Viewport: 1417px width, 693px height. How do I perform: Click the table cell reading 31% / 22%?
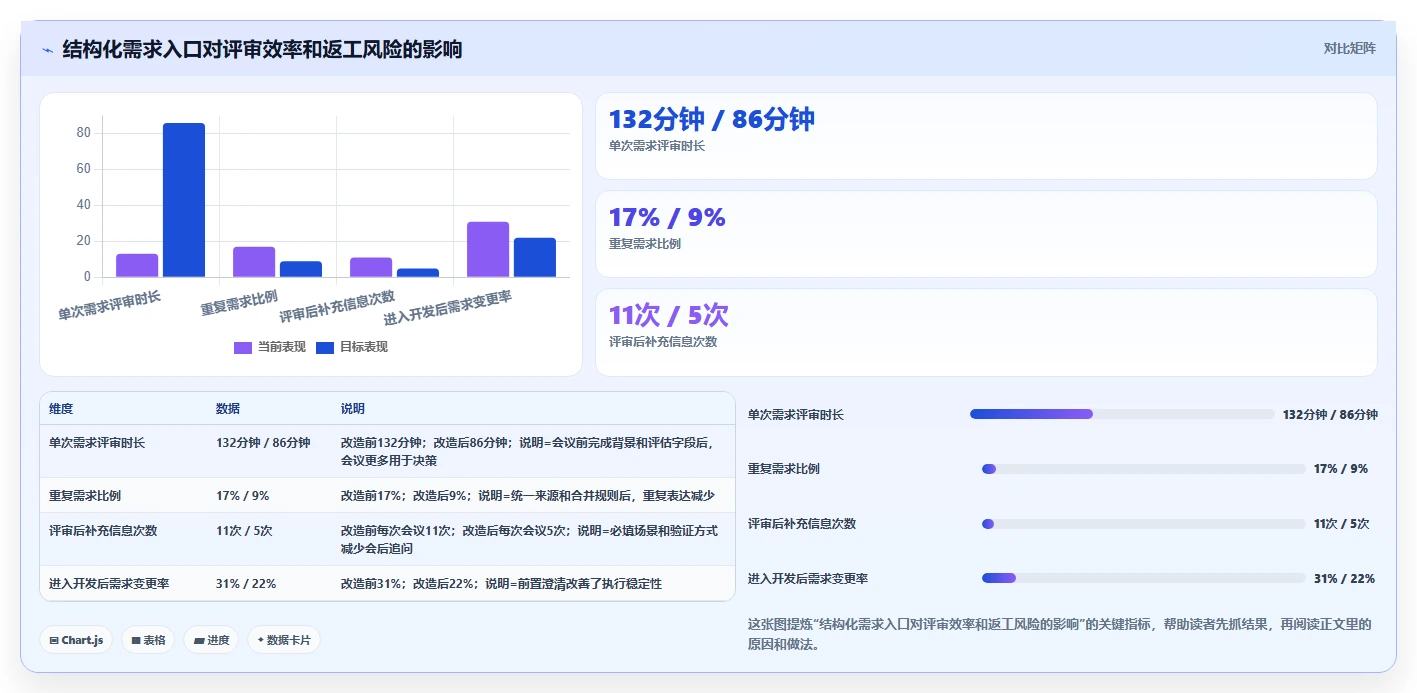coord(246,583)
